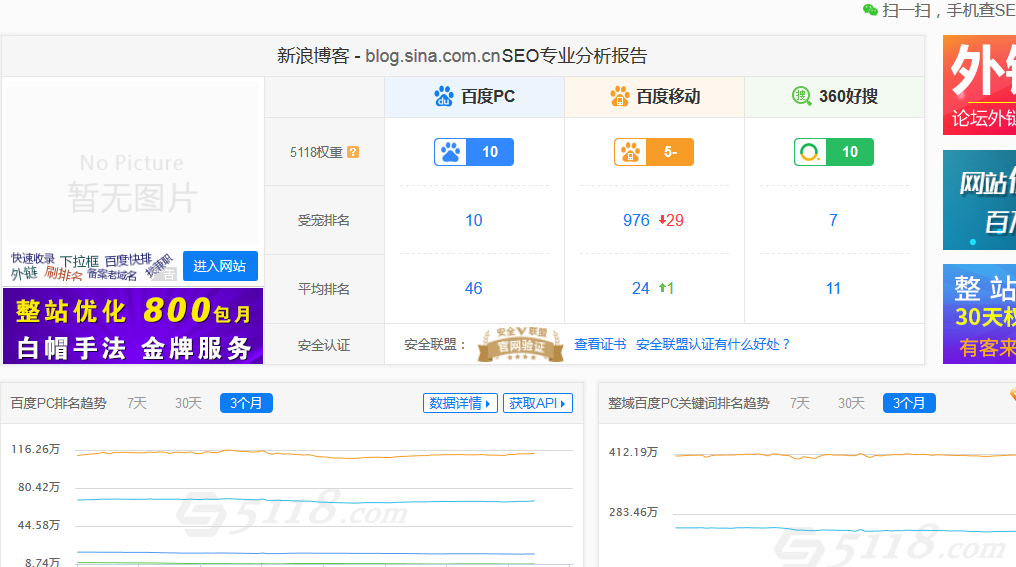Click the 整站优化 800包月 banner ad
The width and height of the screenshot is (1016, 567).
tap(133, 326)
